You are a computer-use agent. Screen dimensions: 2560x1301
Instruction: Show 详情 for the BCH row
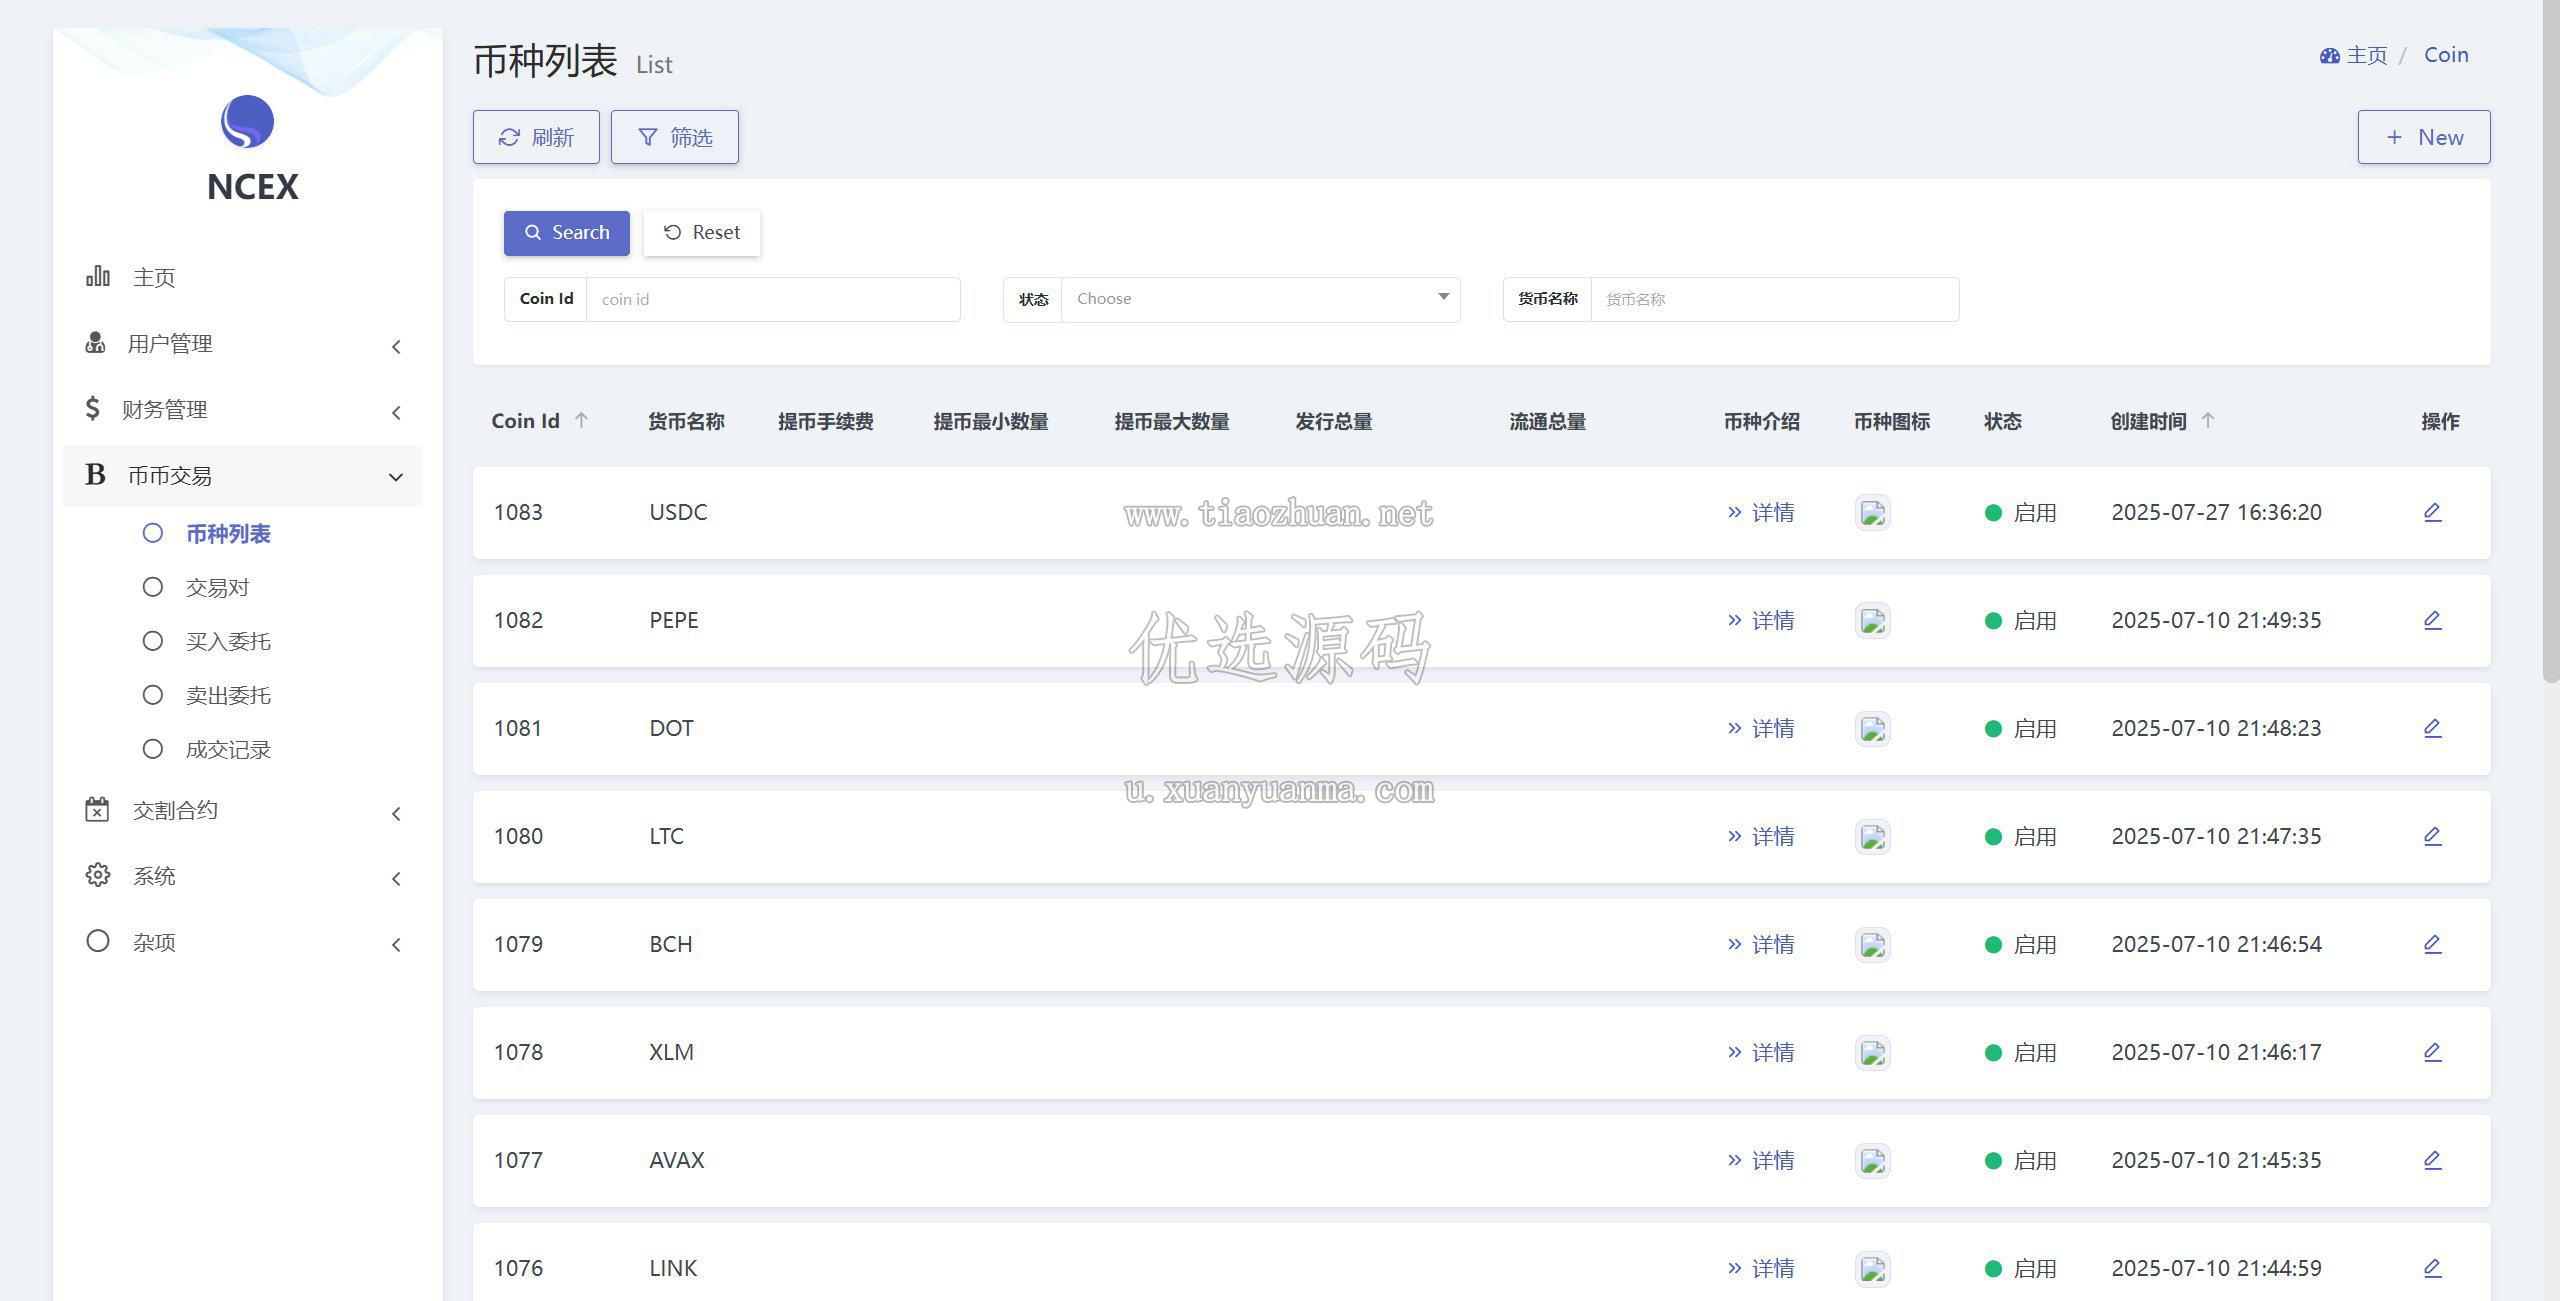1761,944
